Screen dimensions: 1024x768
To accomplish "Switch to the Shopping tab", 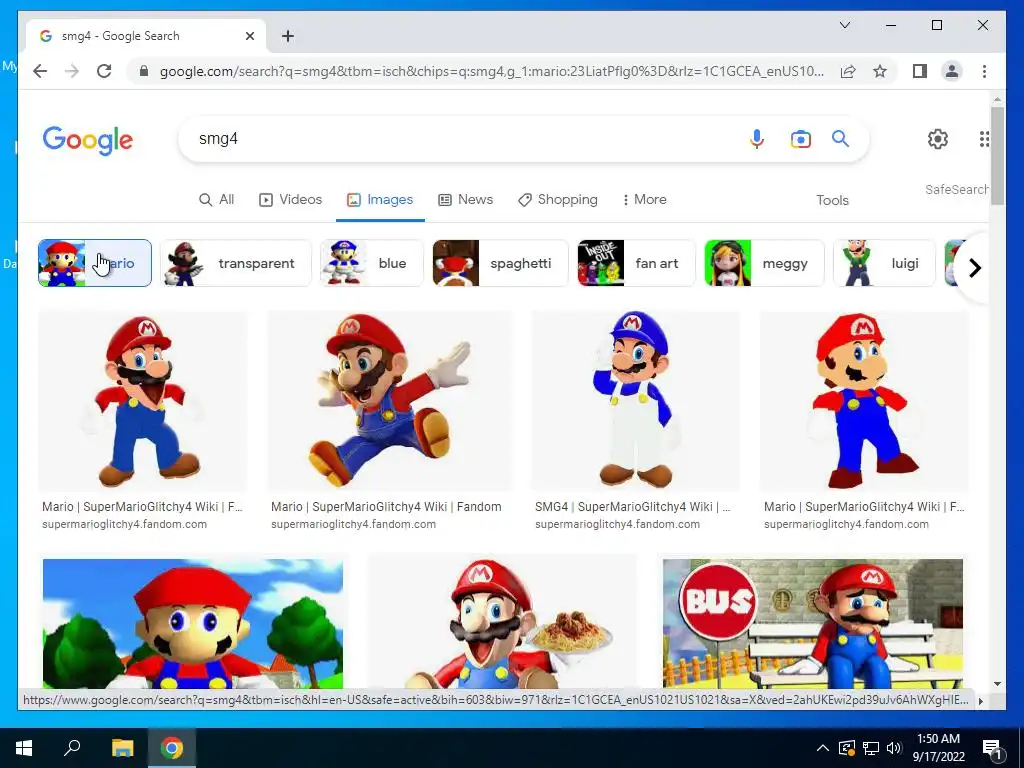I will 558,200.
